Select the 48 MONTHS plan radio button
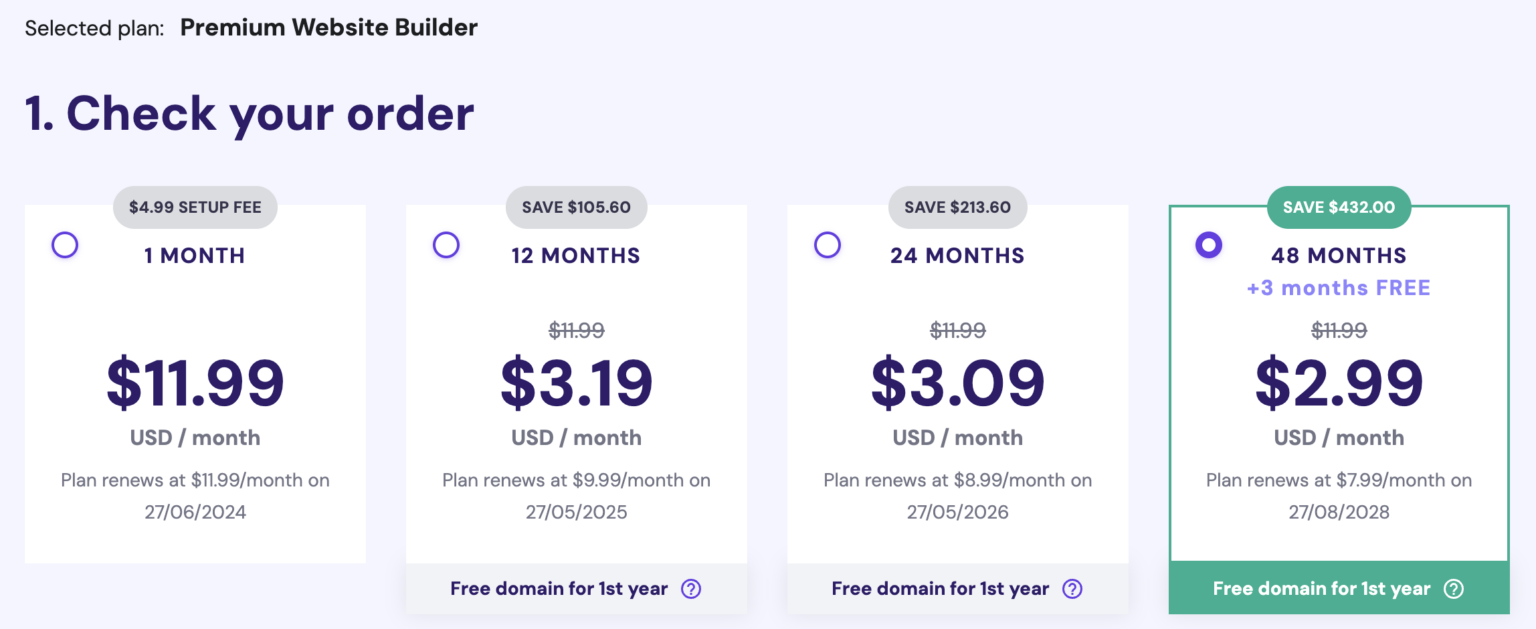 point(1208,244)
